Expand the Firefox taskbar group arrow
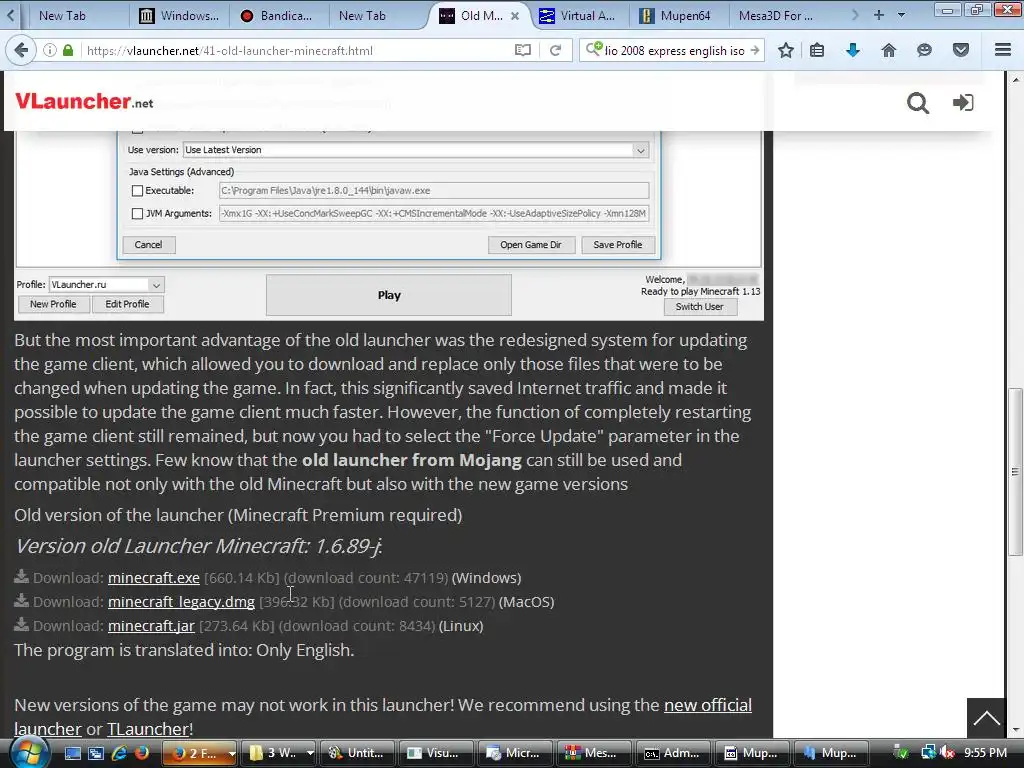The height and width of the screenshot is (768, 1024). (232, 753)
